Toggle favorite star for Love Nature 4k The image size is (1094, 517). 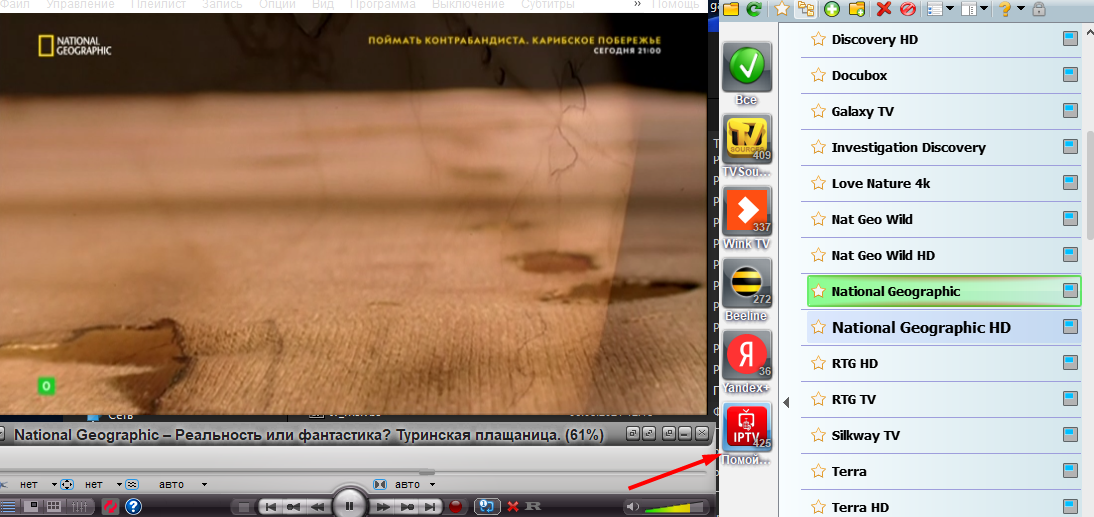[818, 183]
